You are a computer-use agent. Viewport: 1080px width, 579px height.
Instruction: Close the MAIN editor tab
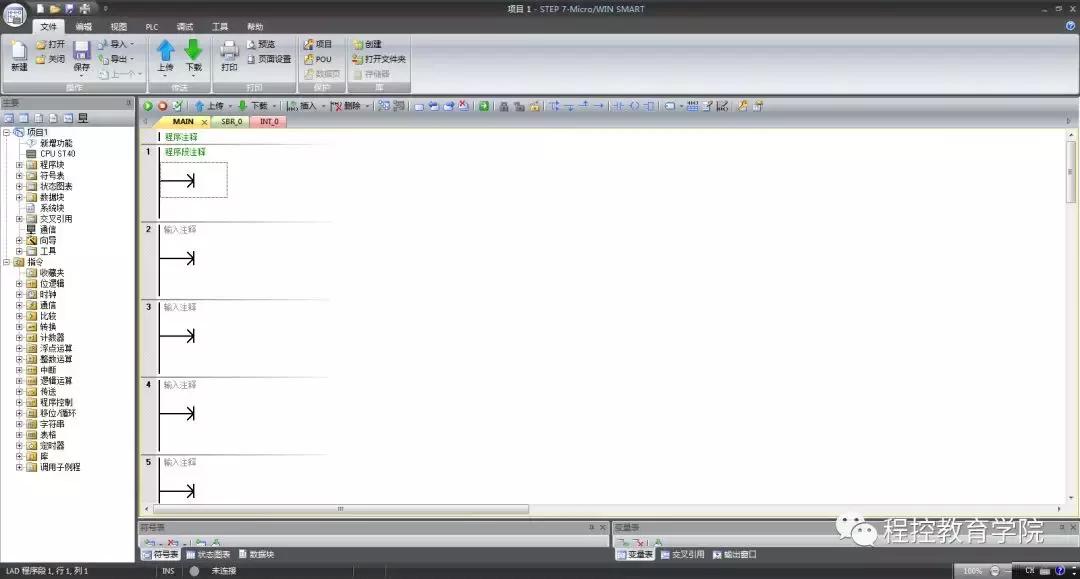(204, 122)
